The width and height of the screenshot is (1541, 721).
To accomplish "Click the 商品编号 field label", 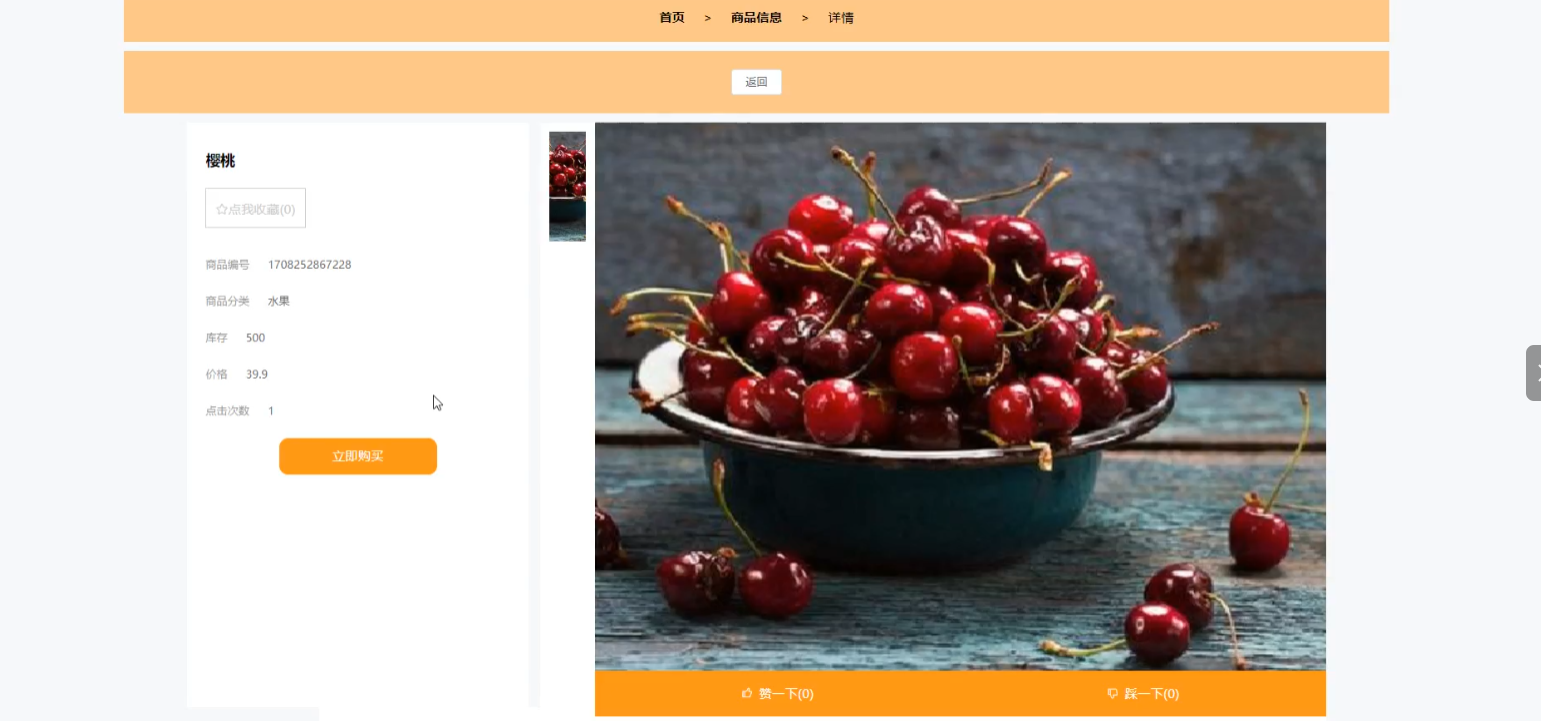I will 227,265.
